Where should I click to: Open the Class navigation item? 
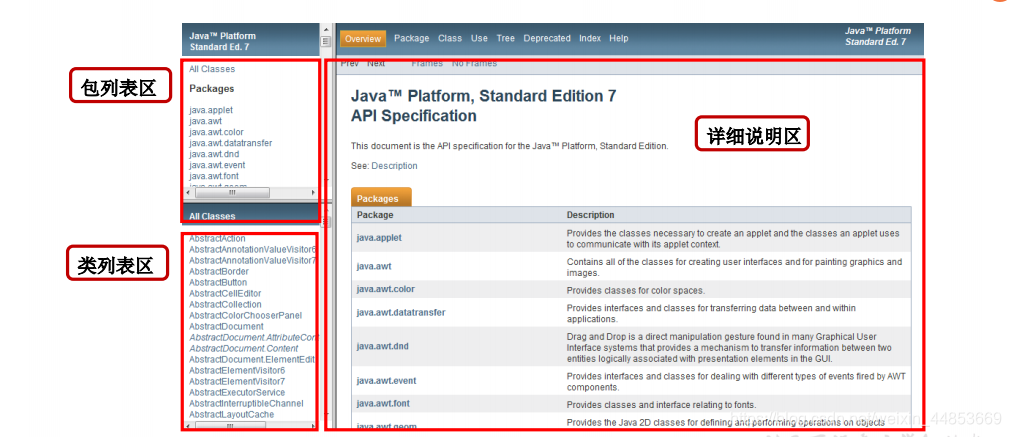[450, 39]
